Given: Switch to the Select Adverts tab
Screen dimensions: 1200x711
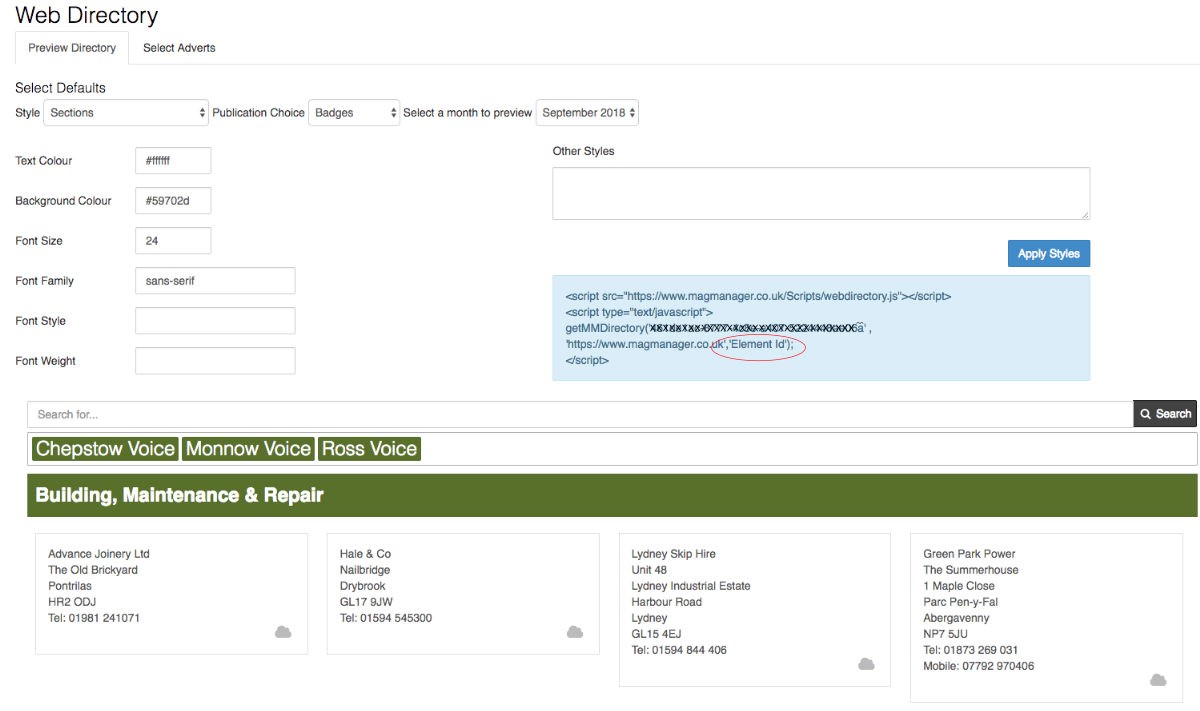Looking at the screenshot, I should [179, 48].
